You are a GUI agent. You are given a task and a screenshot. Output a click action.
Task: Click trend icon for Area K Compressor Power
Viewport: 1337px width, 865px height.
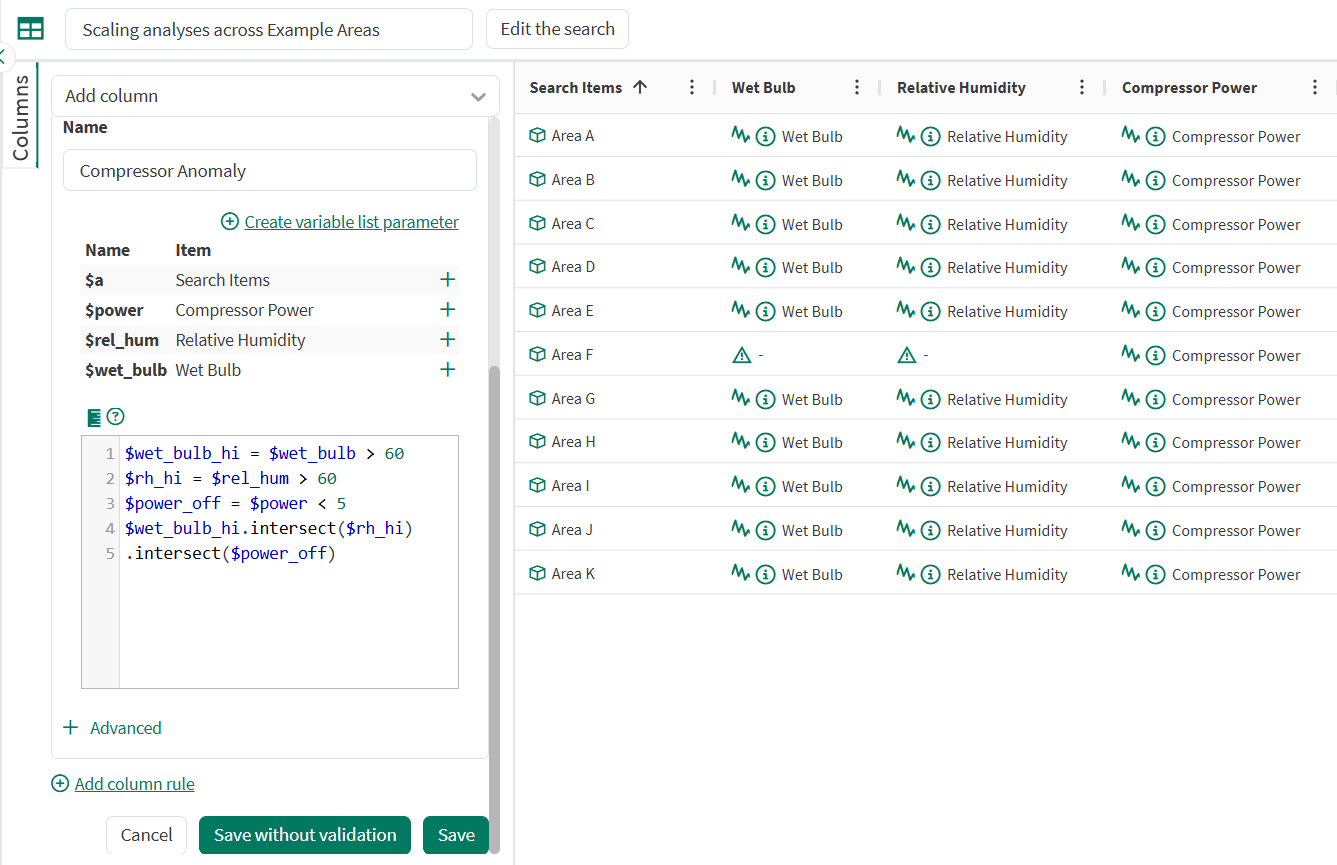(x=1131, y=574)
